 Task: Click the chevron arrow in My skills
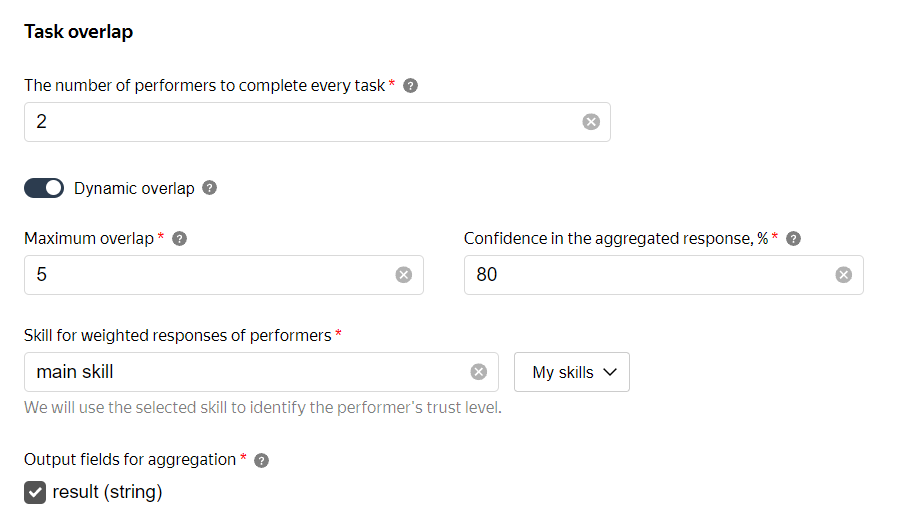(x=610, y=372)
